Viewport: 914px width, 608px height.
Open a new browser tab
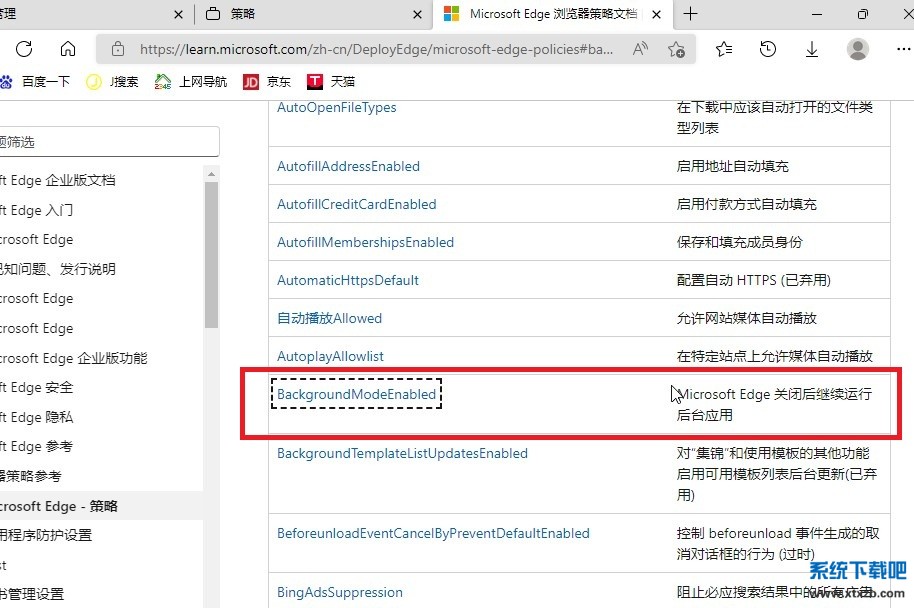coord(691,14)
